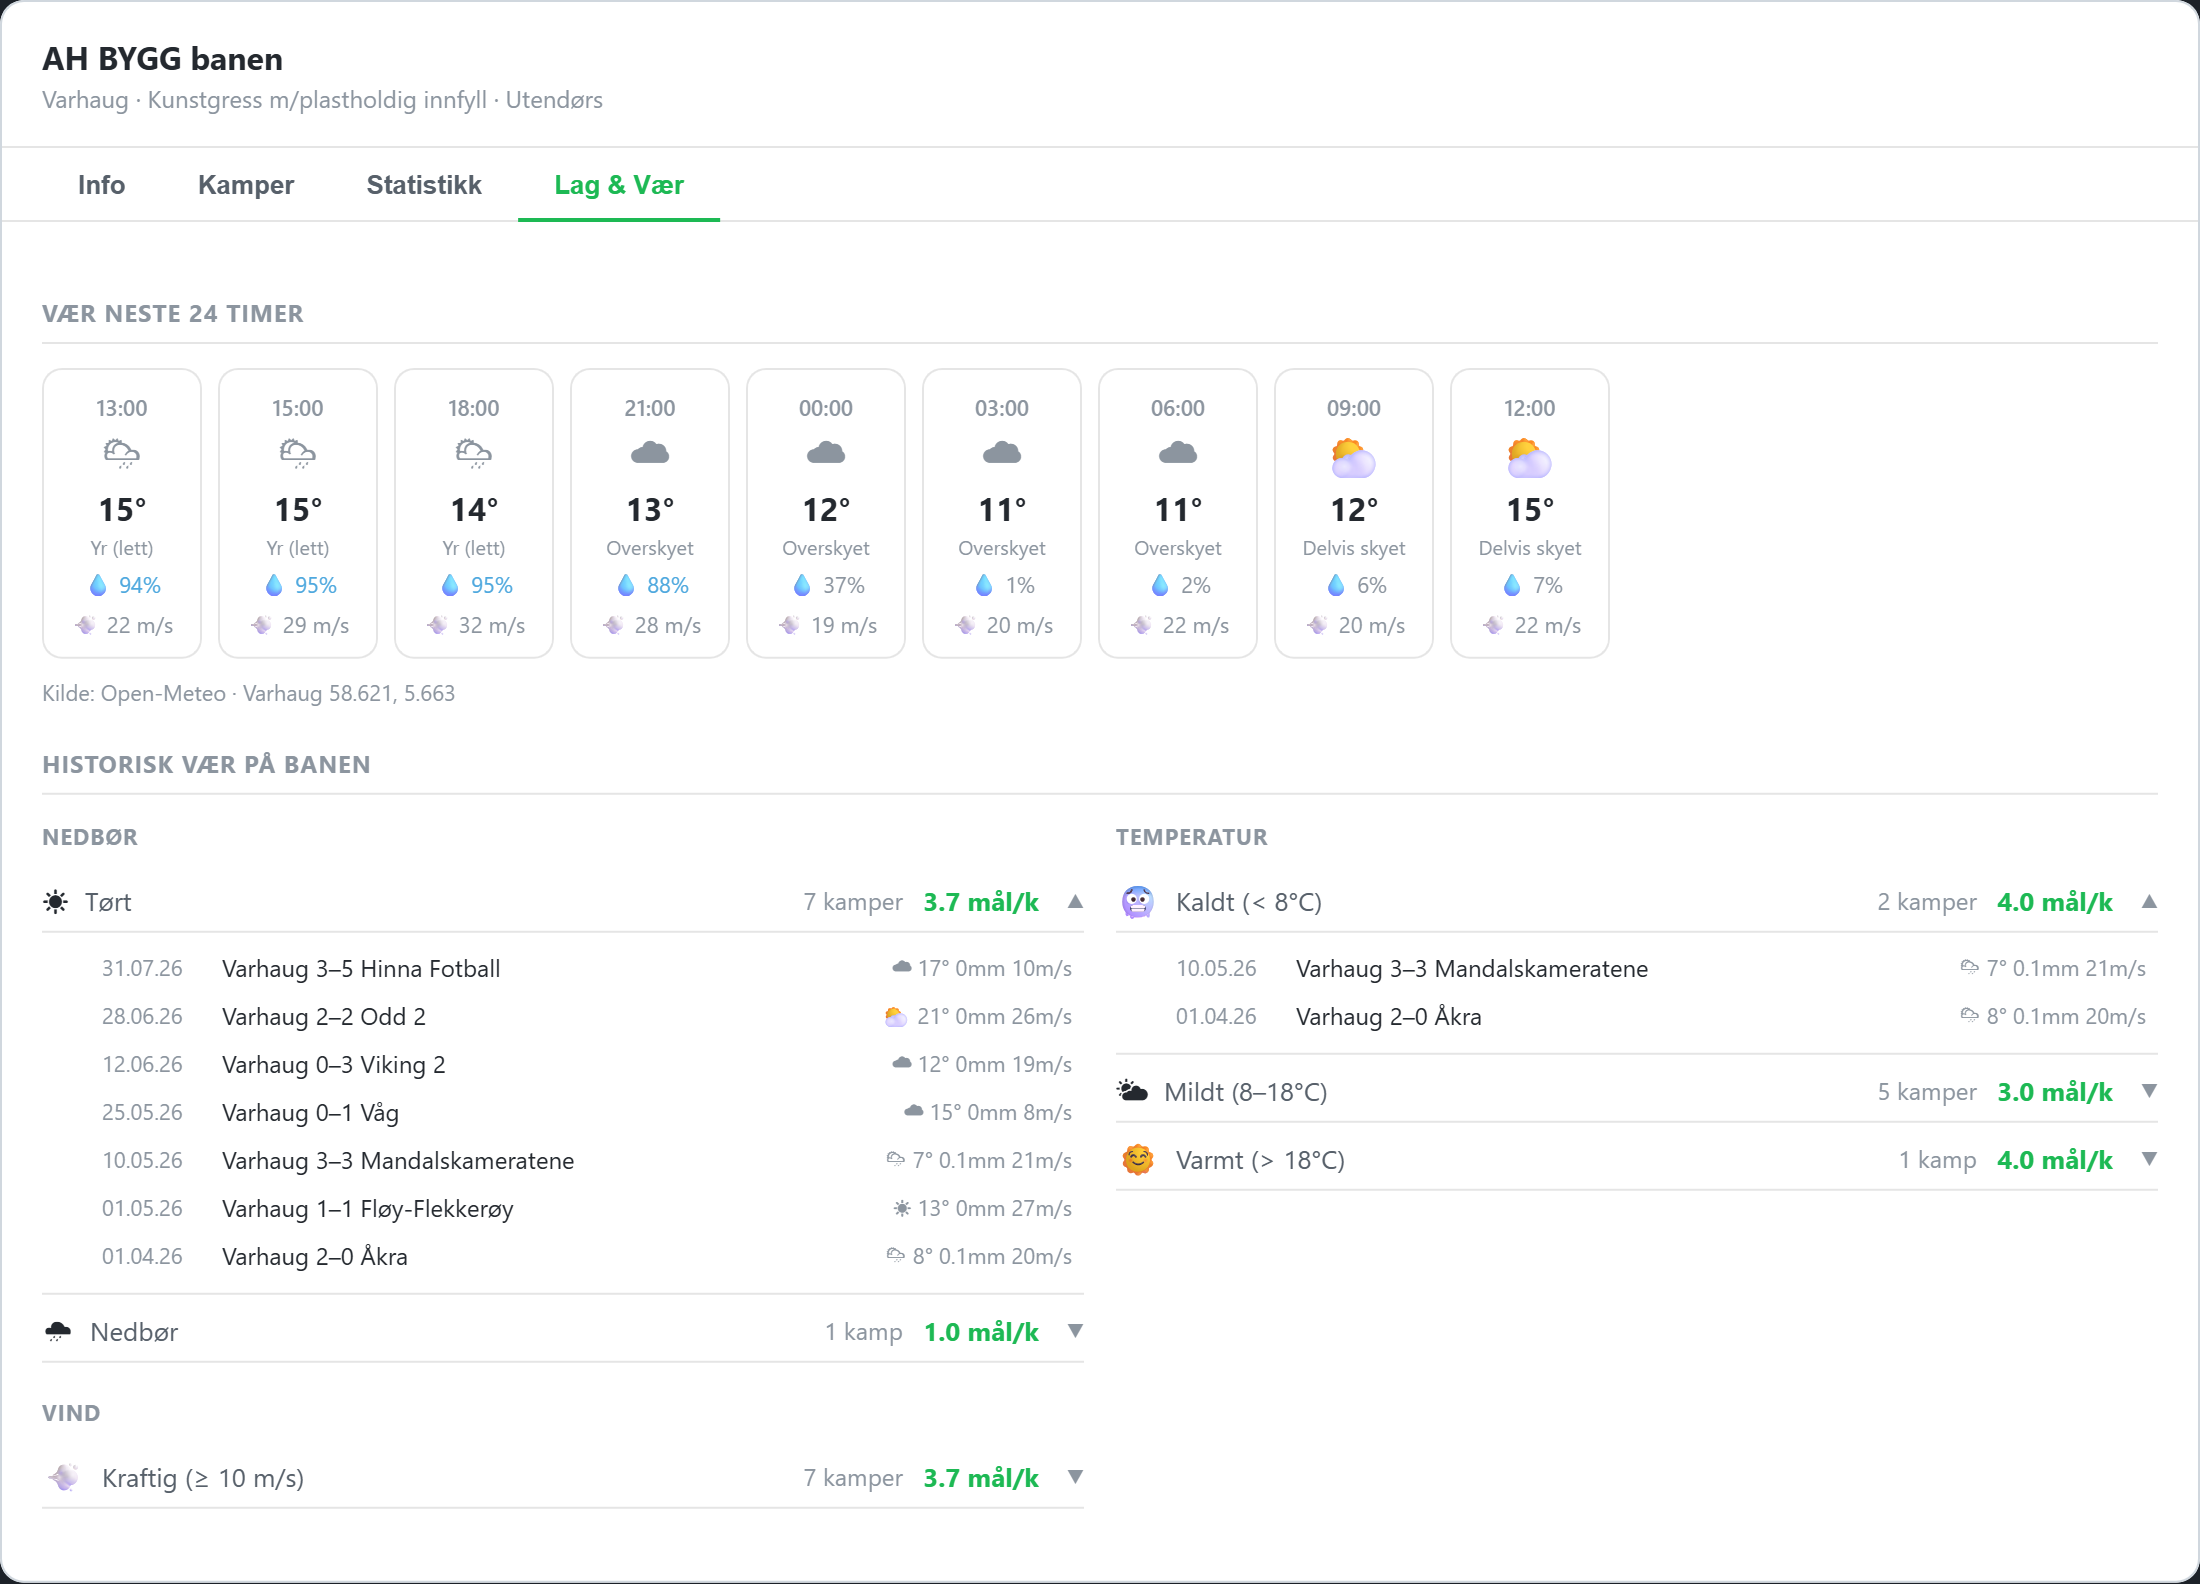This screenshot has width=2200, height=1584.
Task: Click 17° 0mm 10m/s weather value
Action: [995, 969]
